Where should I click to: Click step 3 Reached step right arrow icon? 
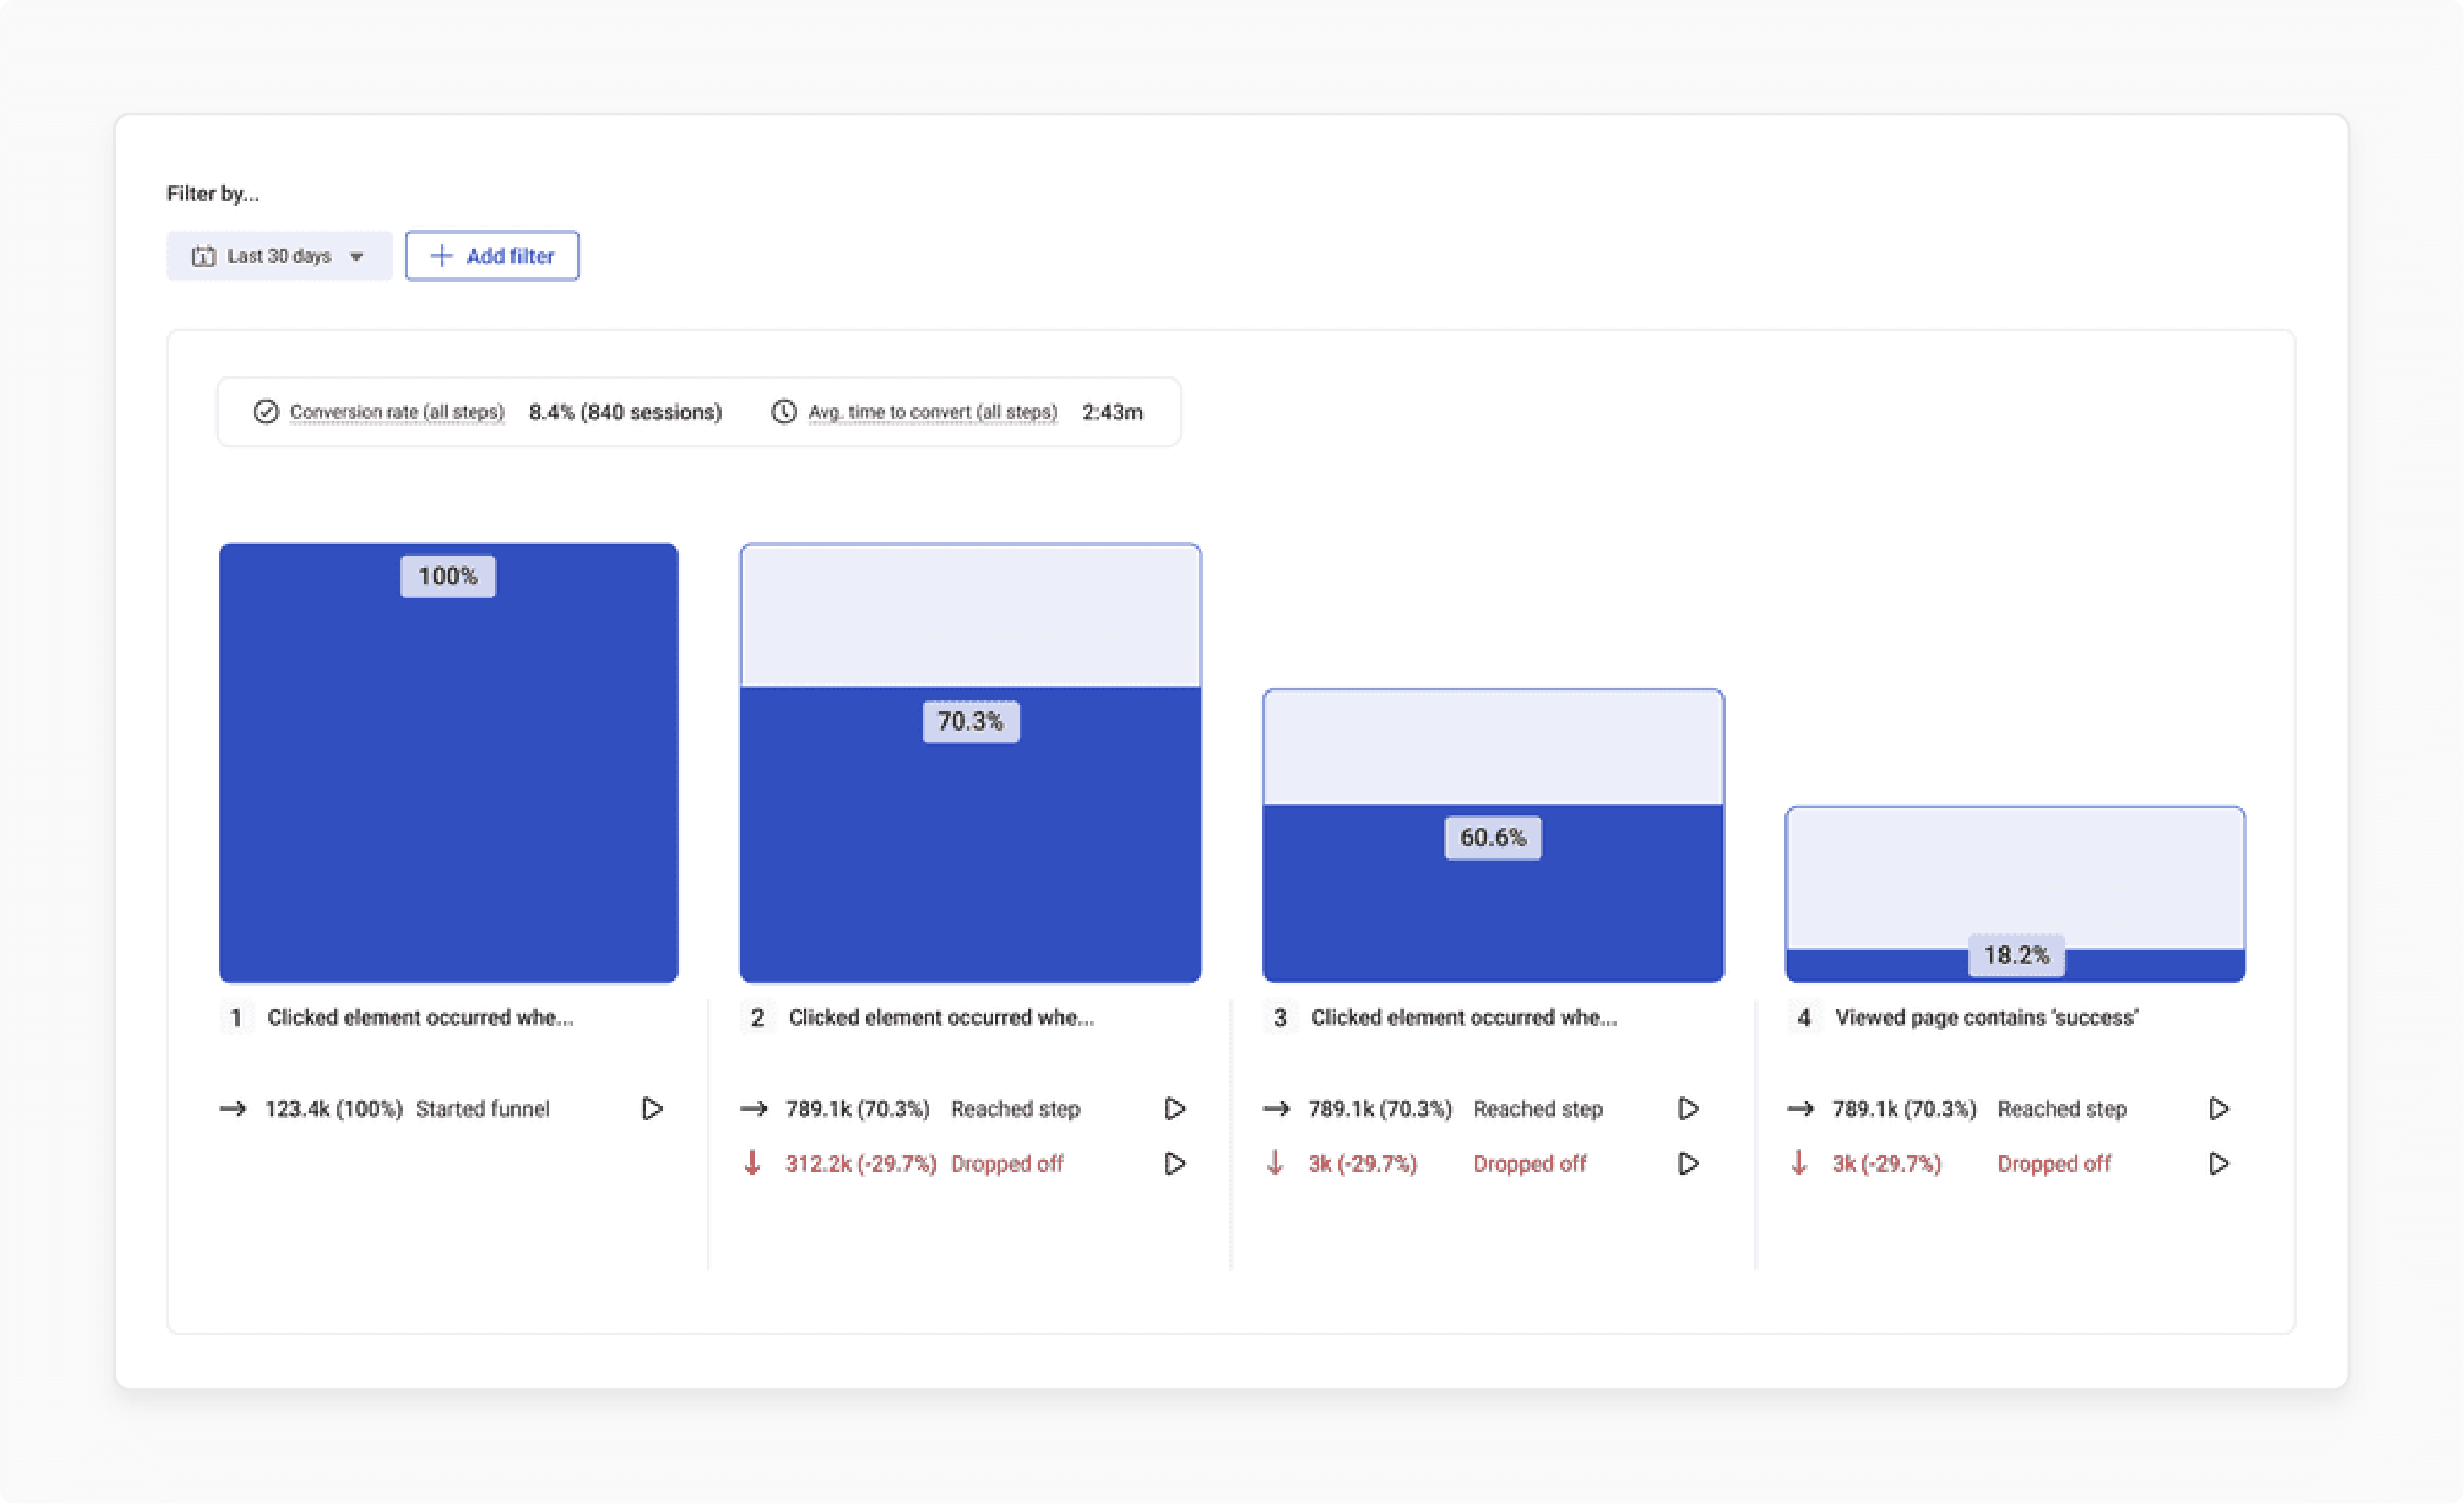(x=1277, y=1109)
